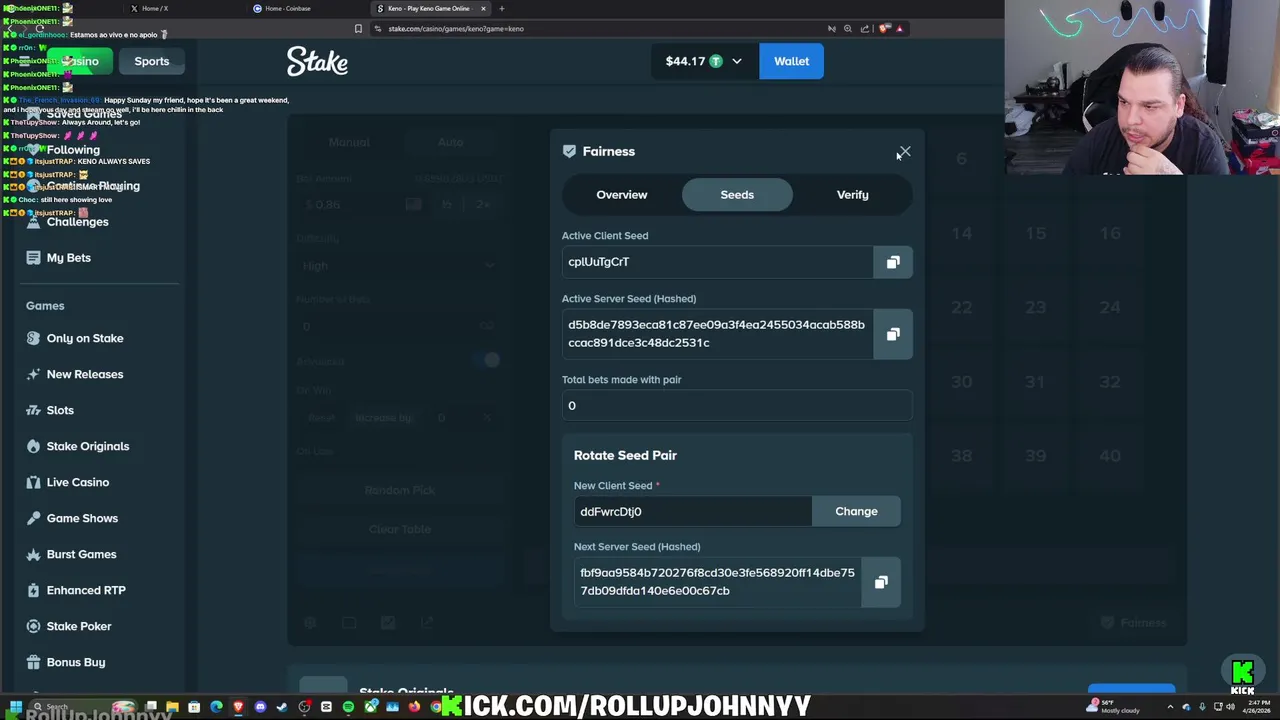
Task: Click the New Releases rocket icon
Action: coord(33,374)
